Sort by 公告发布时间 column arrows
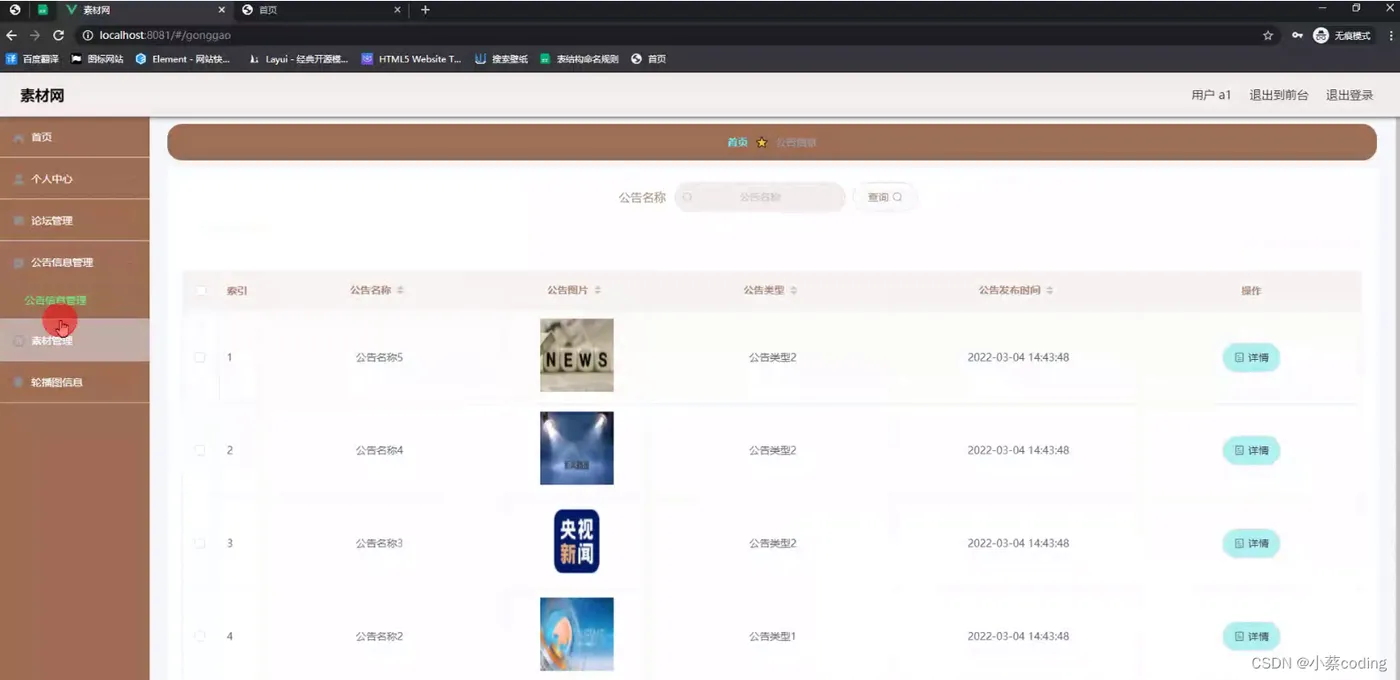1400x680 pixels. click(x=1050, y=290)
